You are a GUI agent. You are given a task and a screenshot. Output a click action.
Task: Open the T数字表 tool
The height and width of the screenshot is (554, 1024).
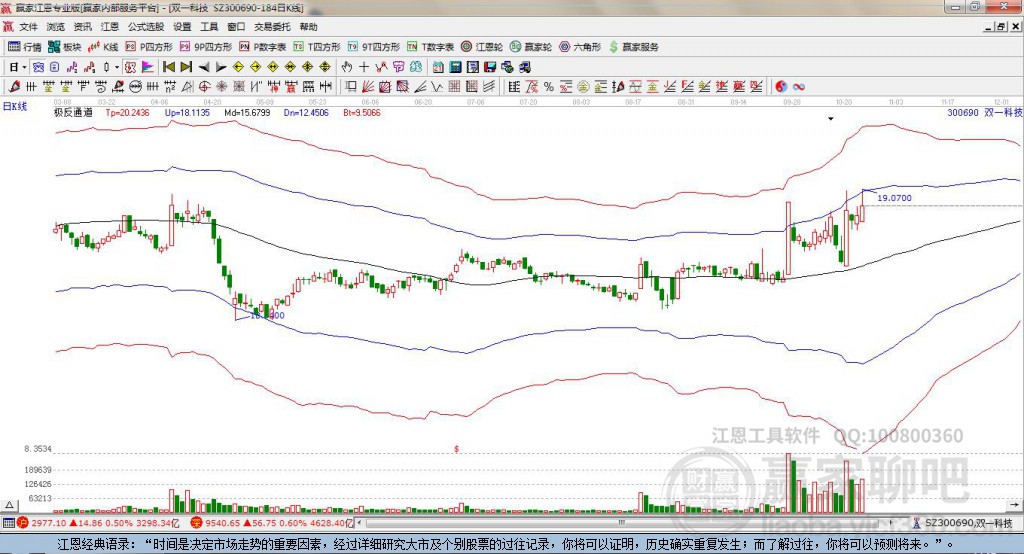[430, 47]
